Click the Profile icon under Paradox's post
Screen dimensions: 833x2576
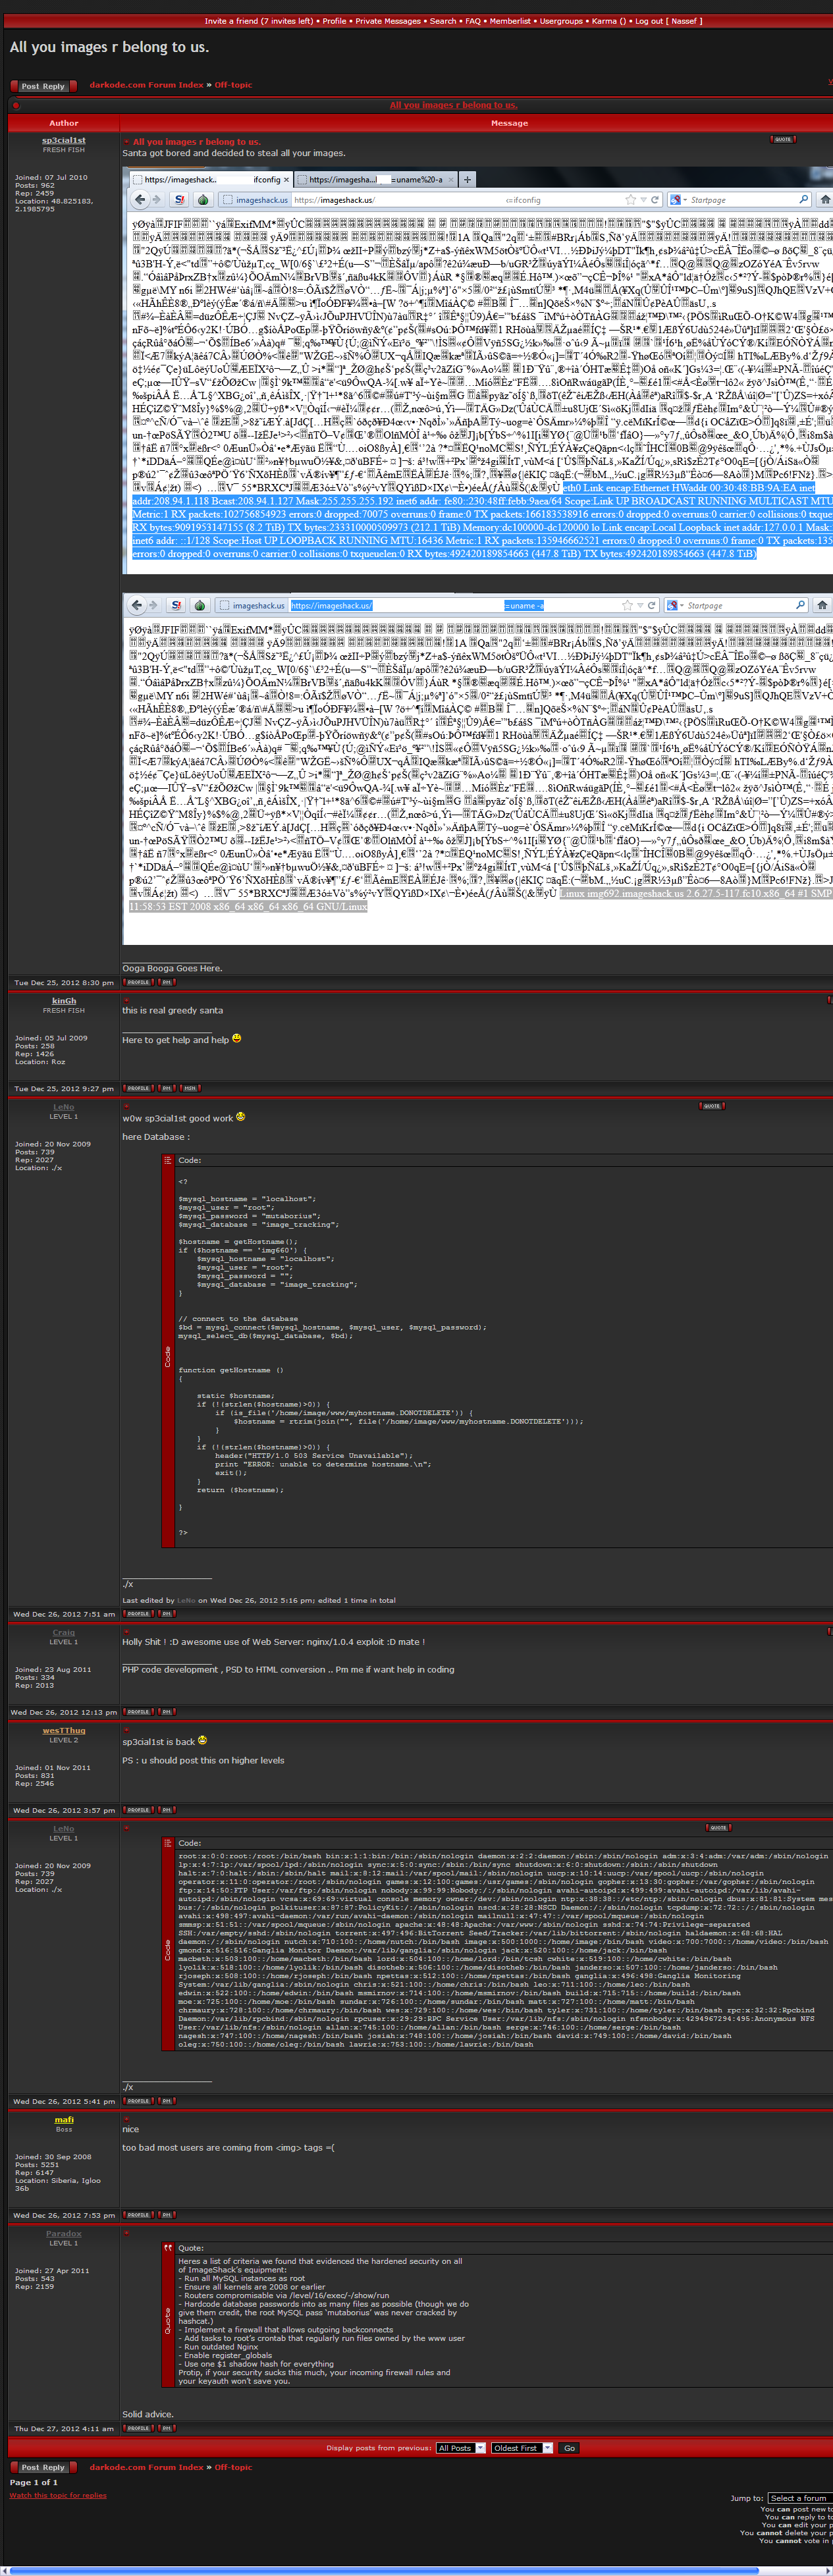[x=138, y=2428]
